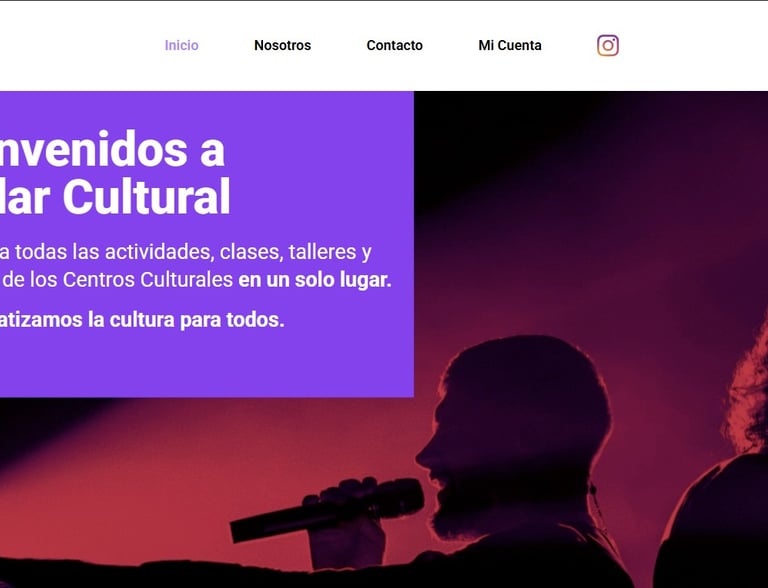Go to the Inicio page
768x588 pixels.
[x=181, y=46]
